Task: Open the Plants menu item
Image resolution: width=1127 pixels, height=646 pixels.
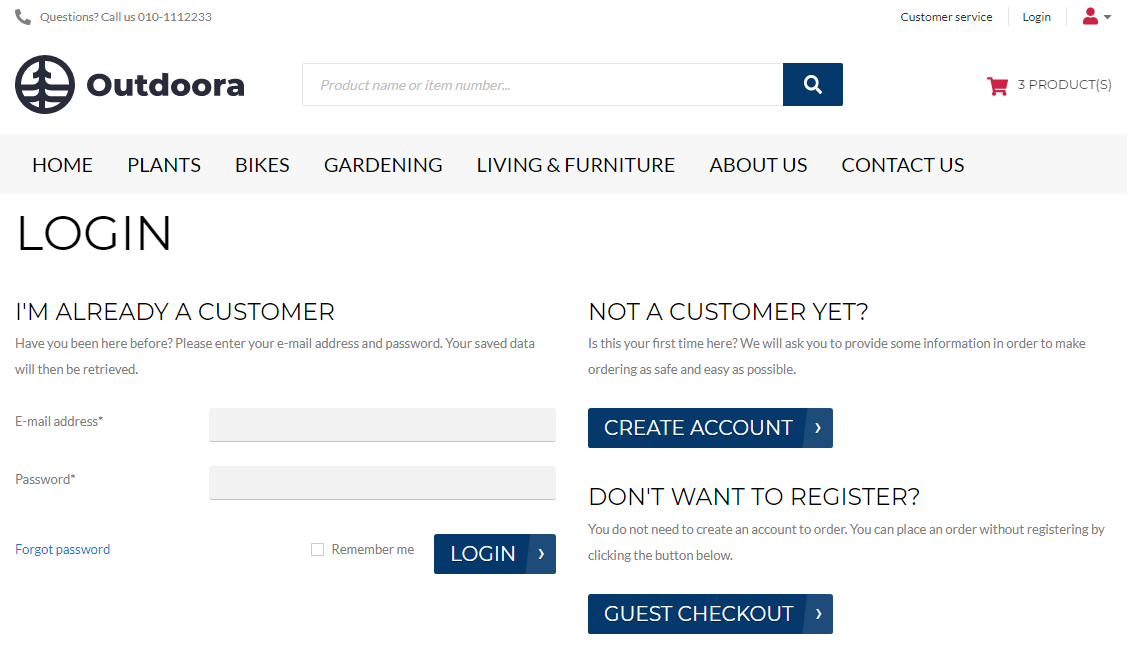Action: pos(164,165)
